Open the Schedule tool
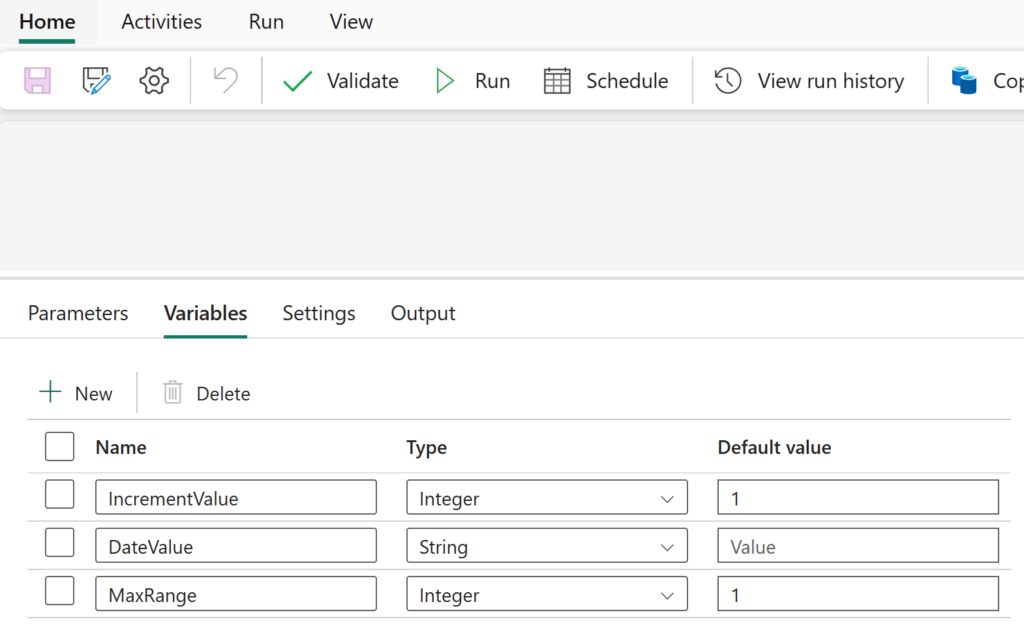The image size is (1024, 632). pos(606,81)
